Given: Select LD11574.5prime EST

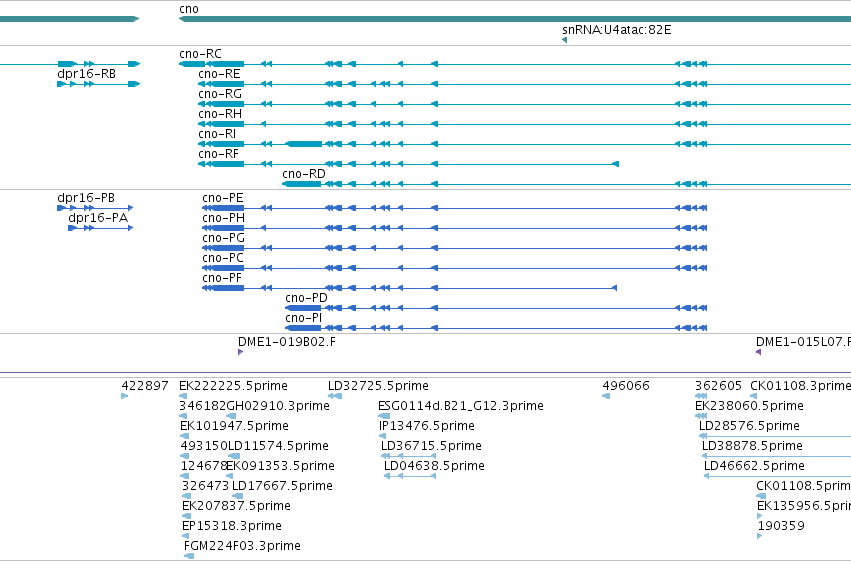Looking at the screenshot, I should (x=278, y=447).
